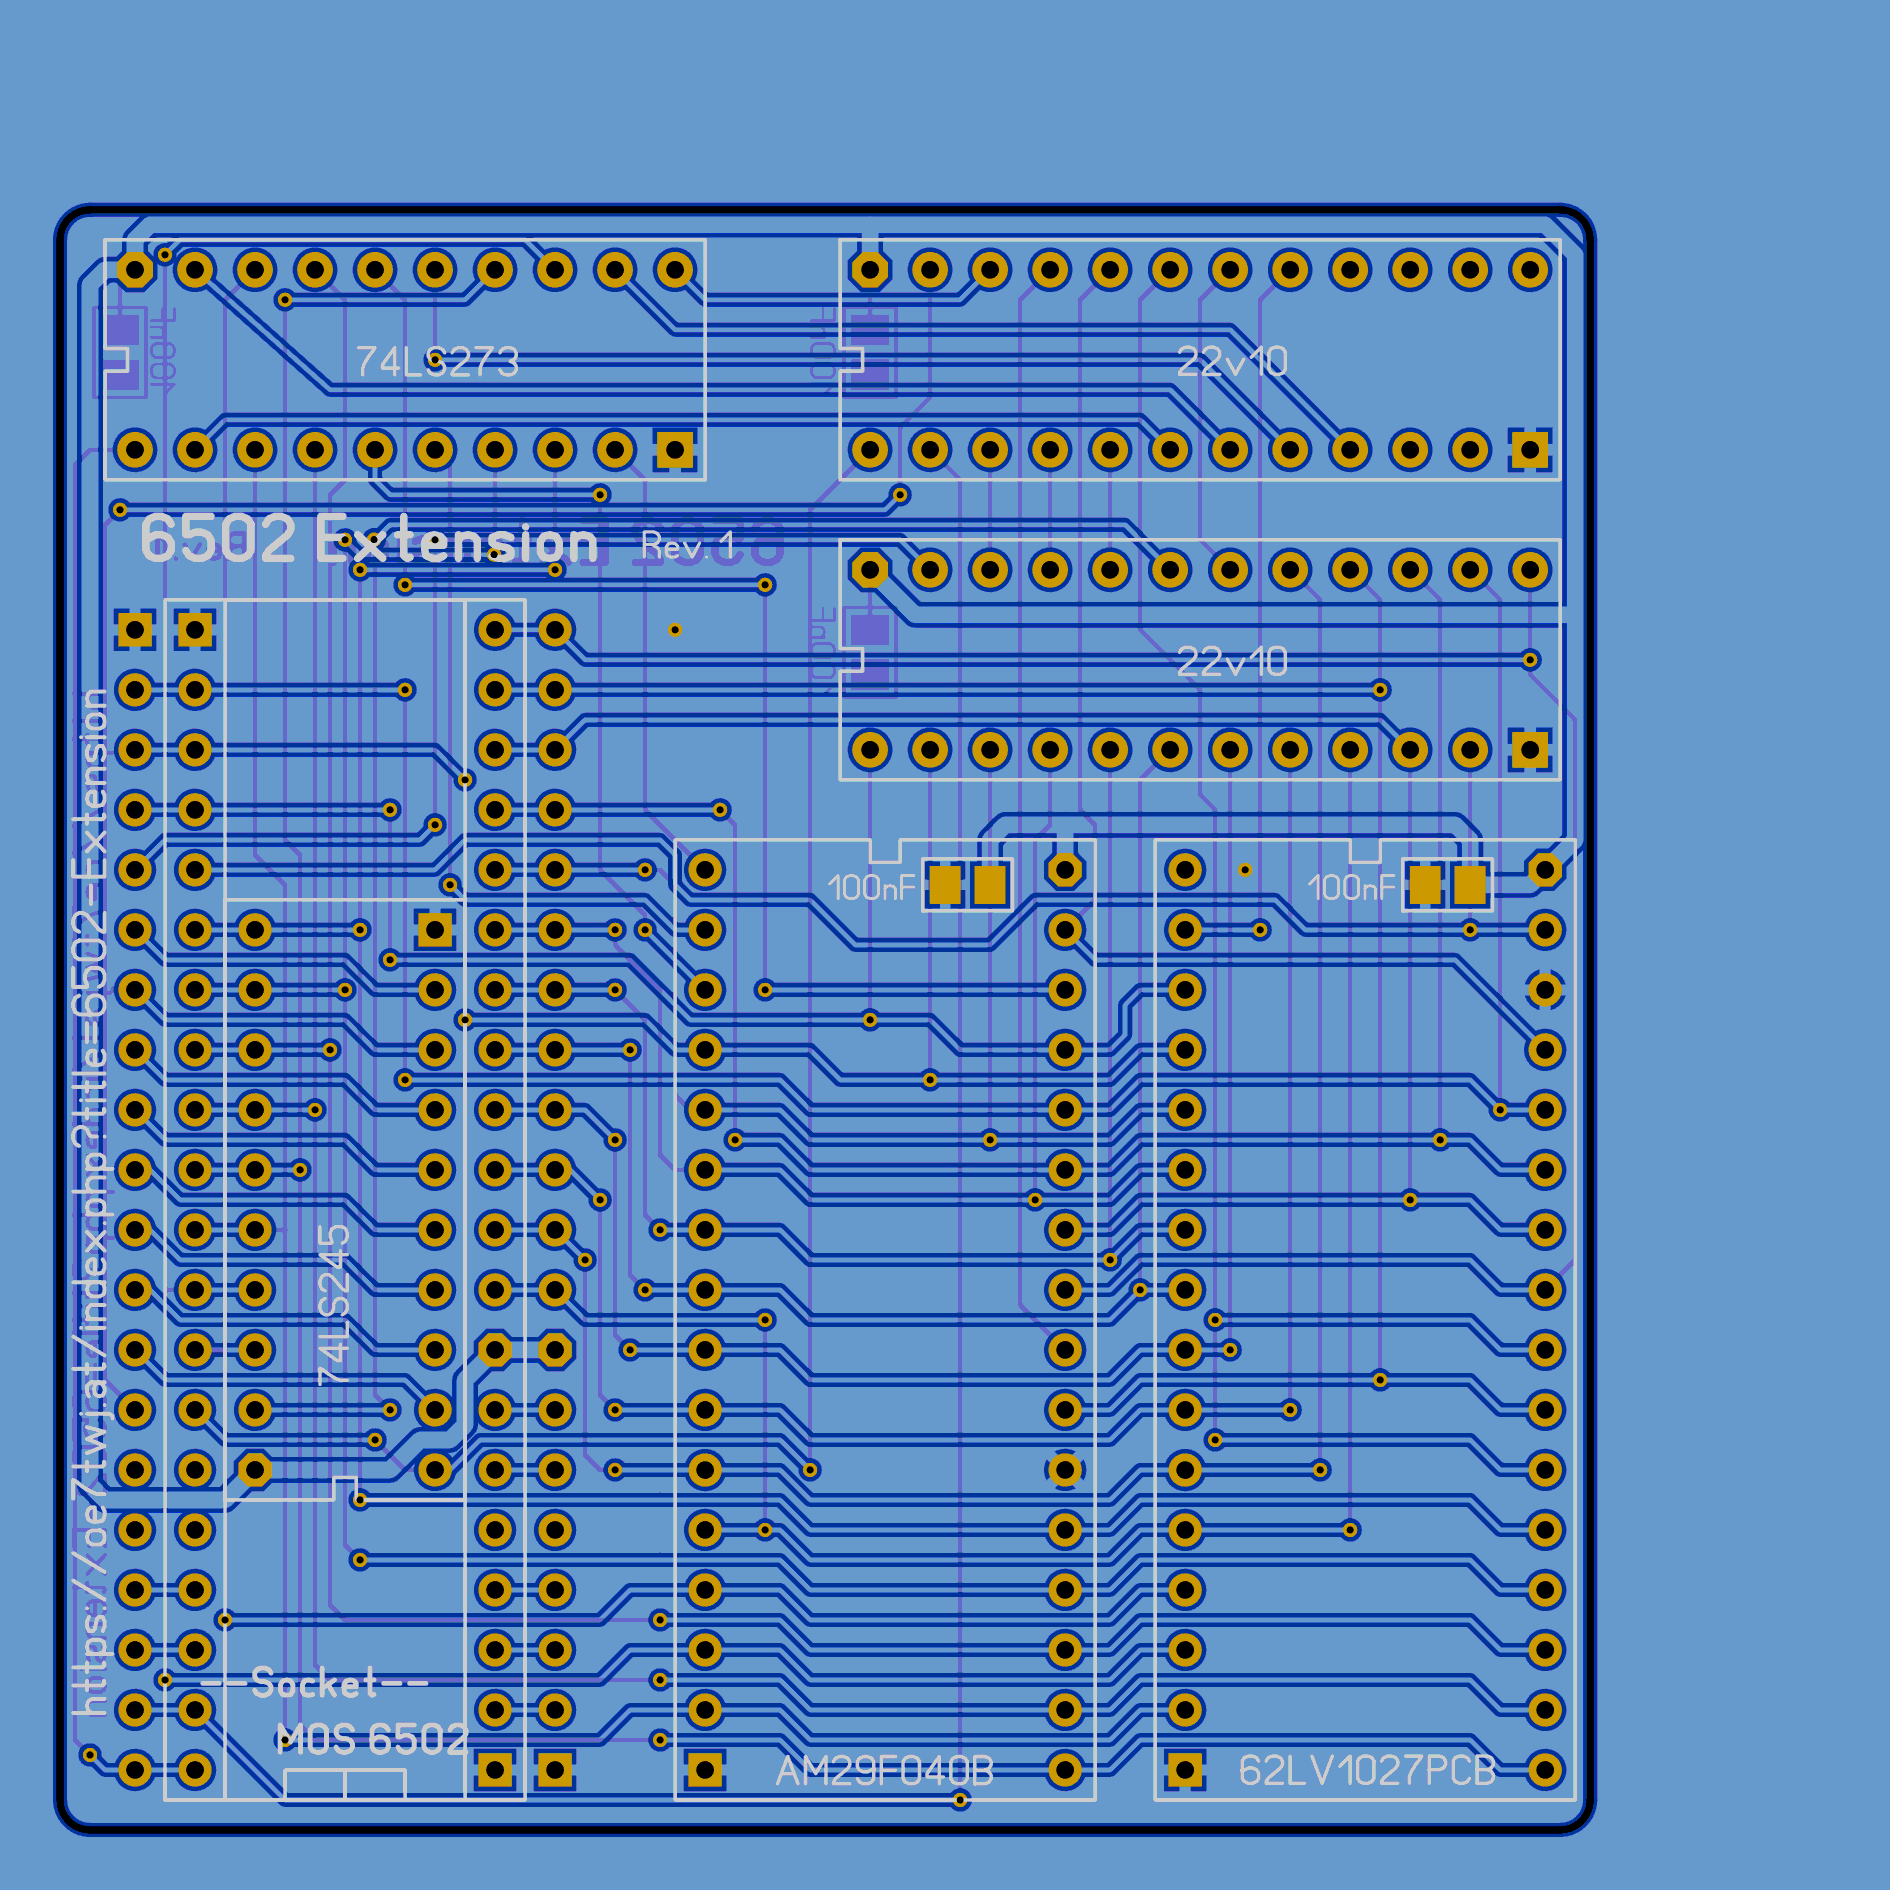Click the "MOS 6502" silkscreen text
This screenshot has height=1890, width=1890.
tap(371, 1740)
